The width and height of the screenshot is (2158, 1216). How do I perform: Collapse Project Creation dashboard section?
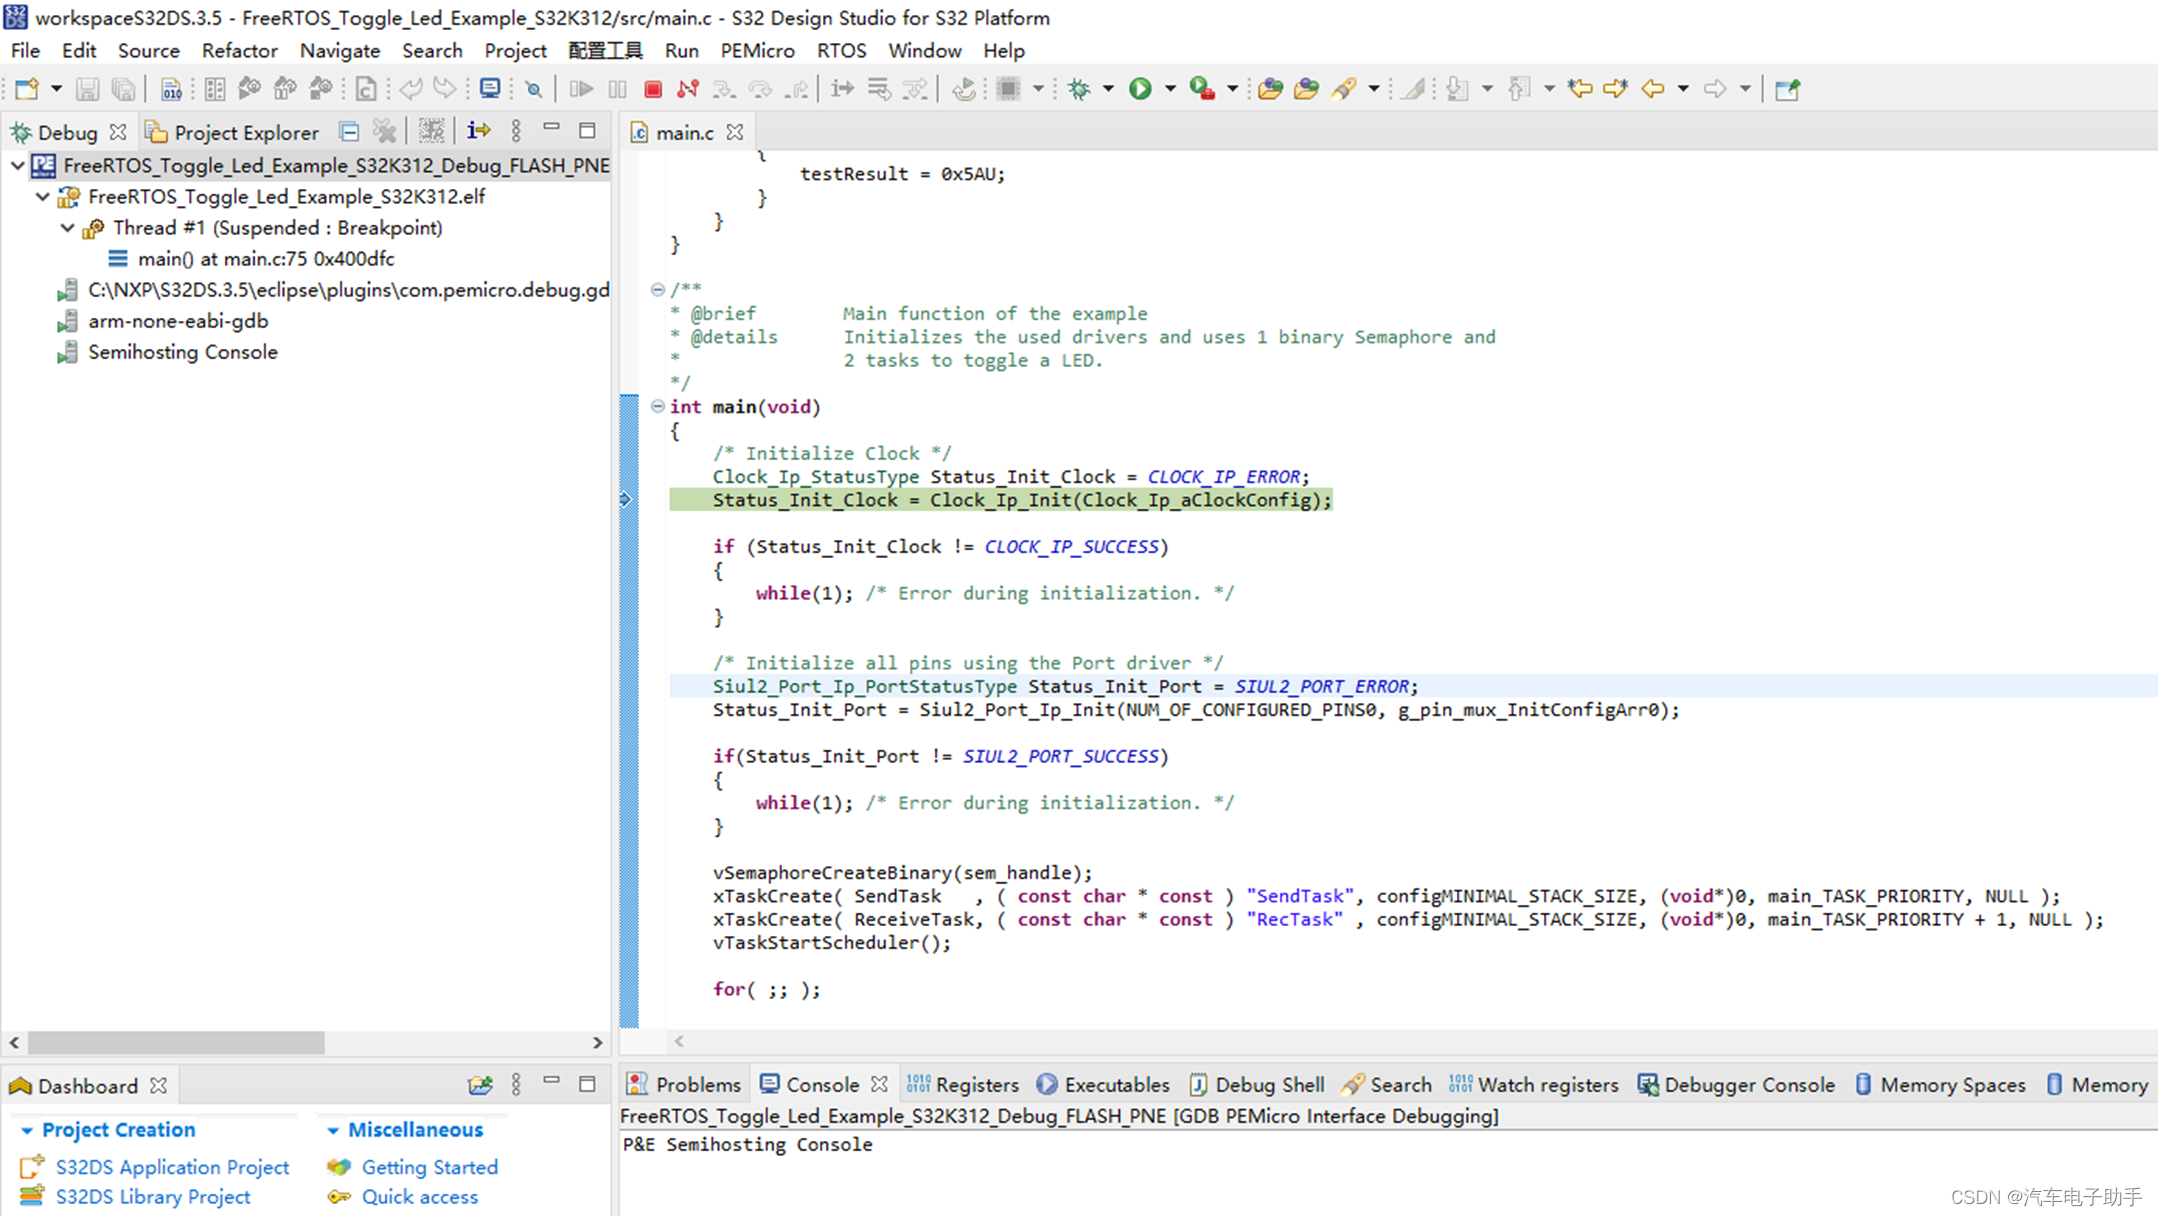pos(27,1130)
